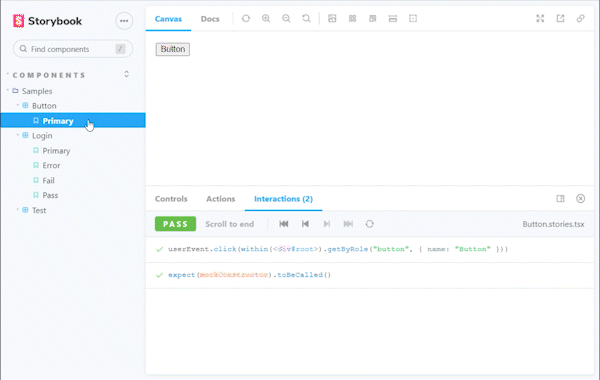This screenshot has height=380, width=600.
Task: Click the Find components search field
Action: pyautogui.click(x=73, y=49)
